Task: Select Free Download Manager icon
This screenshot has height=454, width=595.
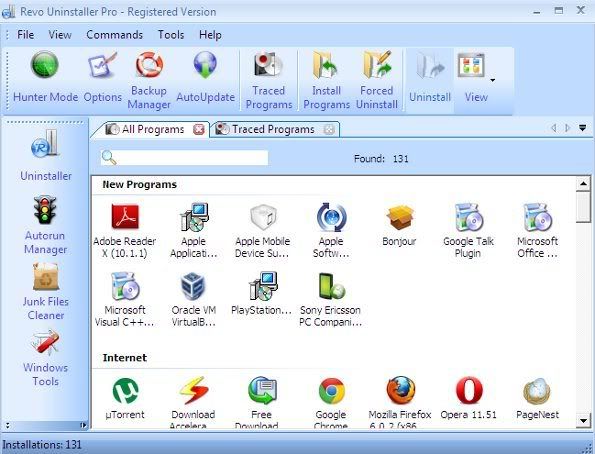Action: click(x=262, y=402)
